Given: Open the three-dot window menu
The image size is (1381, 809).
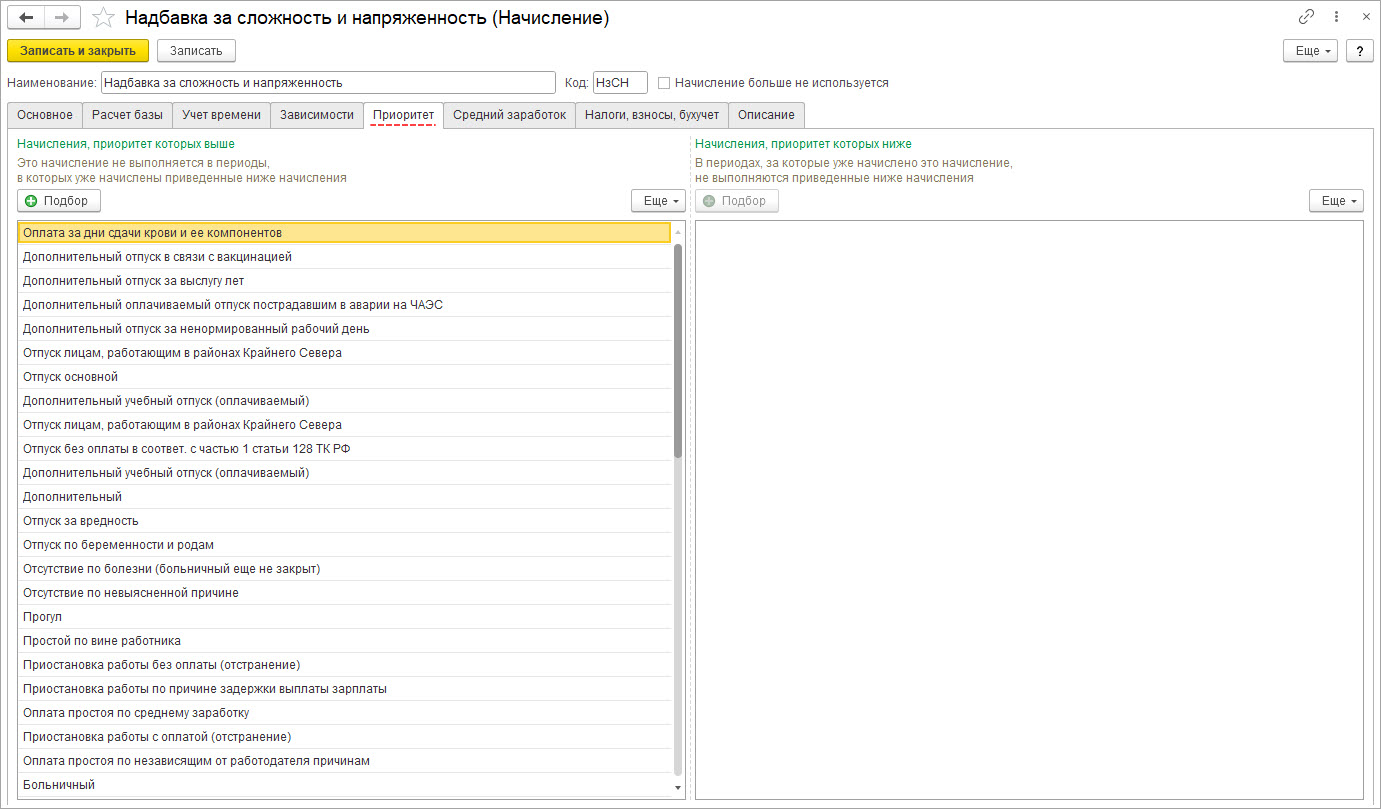Looking at the screenshot, I should pos(1337,17).
